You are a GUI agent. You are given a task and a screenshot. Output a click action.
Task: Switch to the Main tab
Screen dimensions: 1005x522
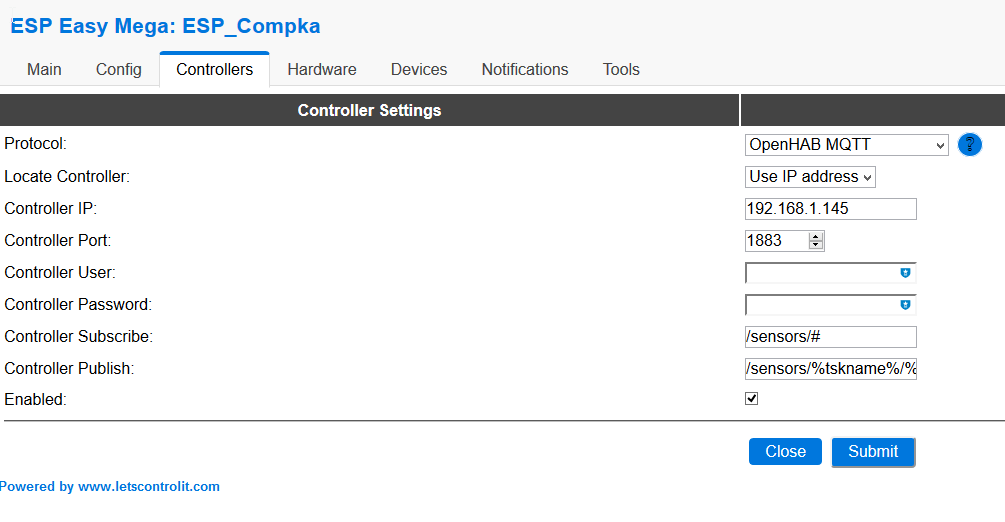tap(44, 70)
